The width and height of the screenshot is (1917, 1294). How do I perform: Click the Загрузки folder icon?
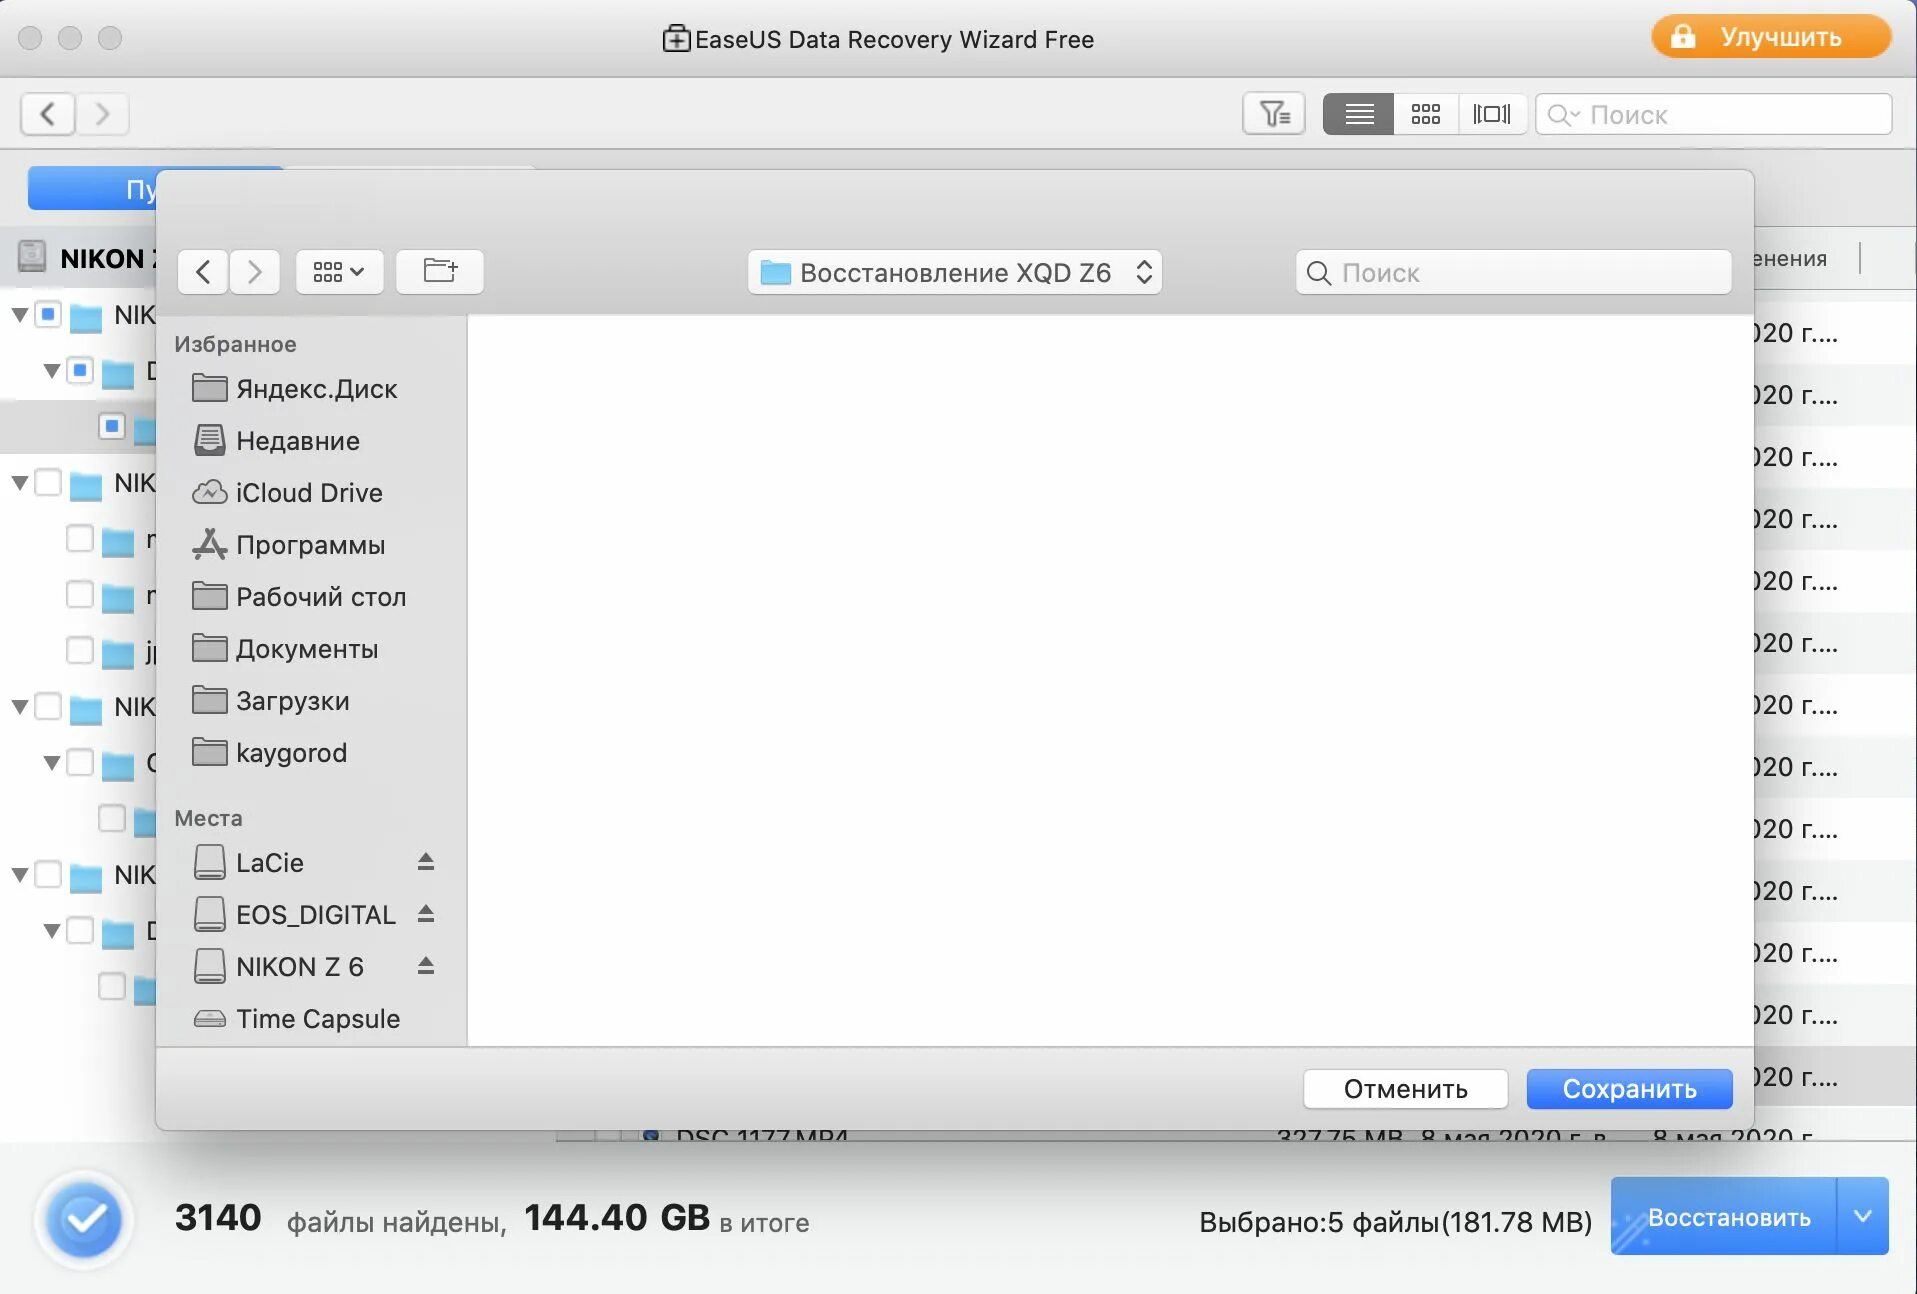209,700
